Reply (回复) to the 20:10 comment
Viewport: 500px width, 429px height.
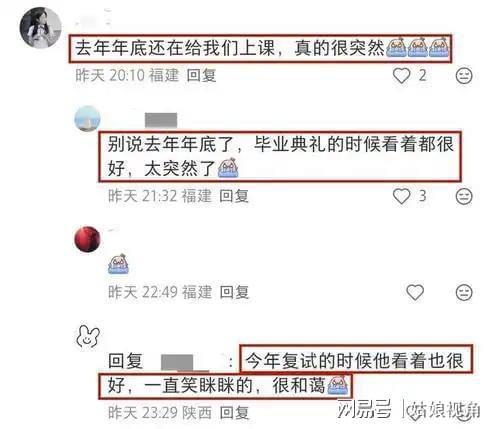click(201, 75)
